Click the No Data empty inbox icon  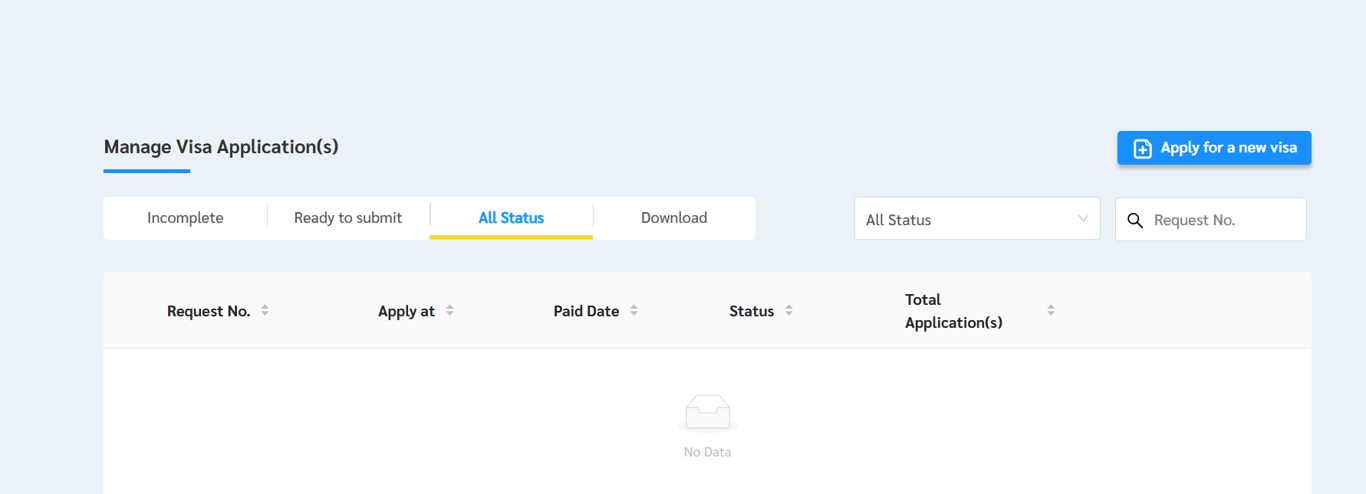[x=707, y=412]
